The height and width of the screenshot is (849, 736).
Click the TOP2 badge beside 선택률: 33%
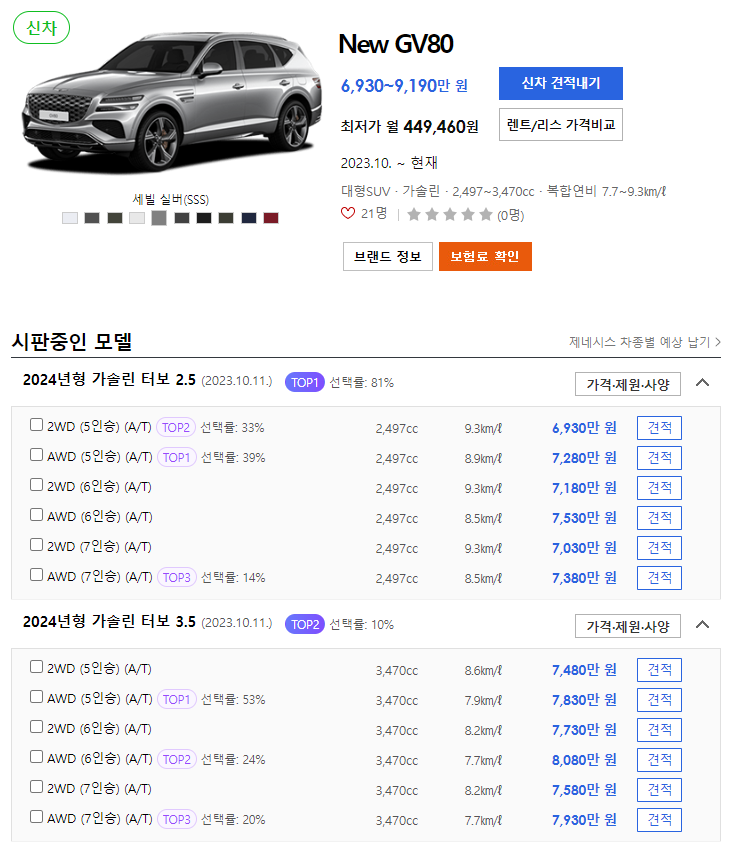(176, 428)
